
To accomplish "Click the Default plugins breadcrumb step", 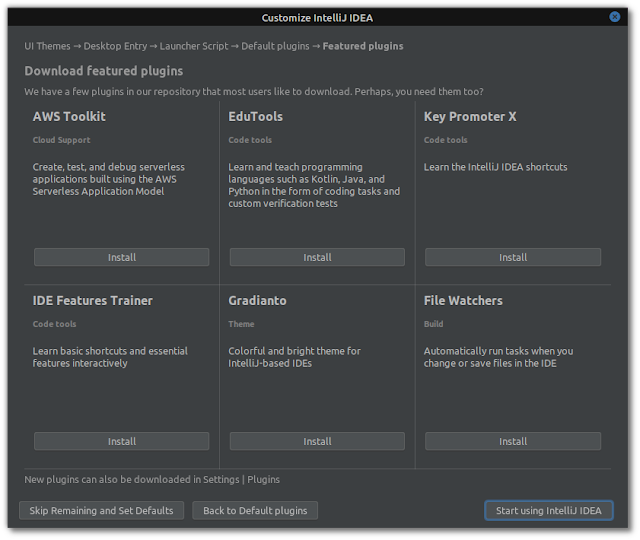I will point(275,46).
